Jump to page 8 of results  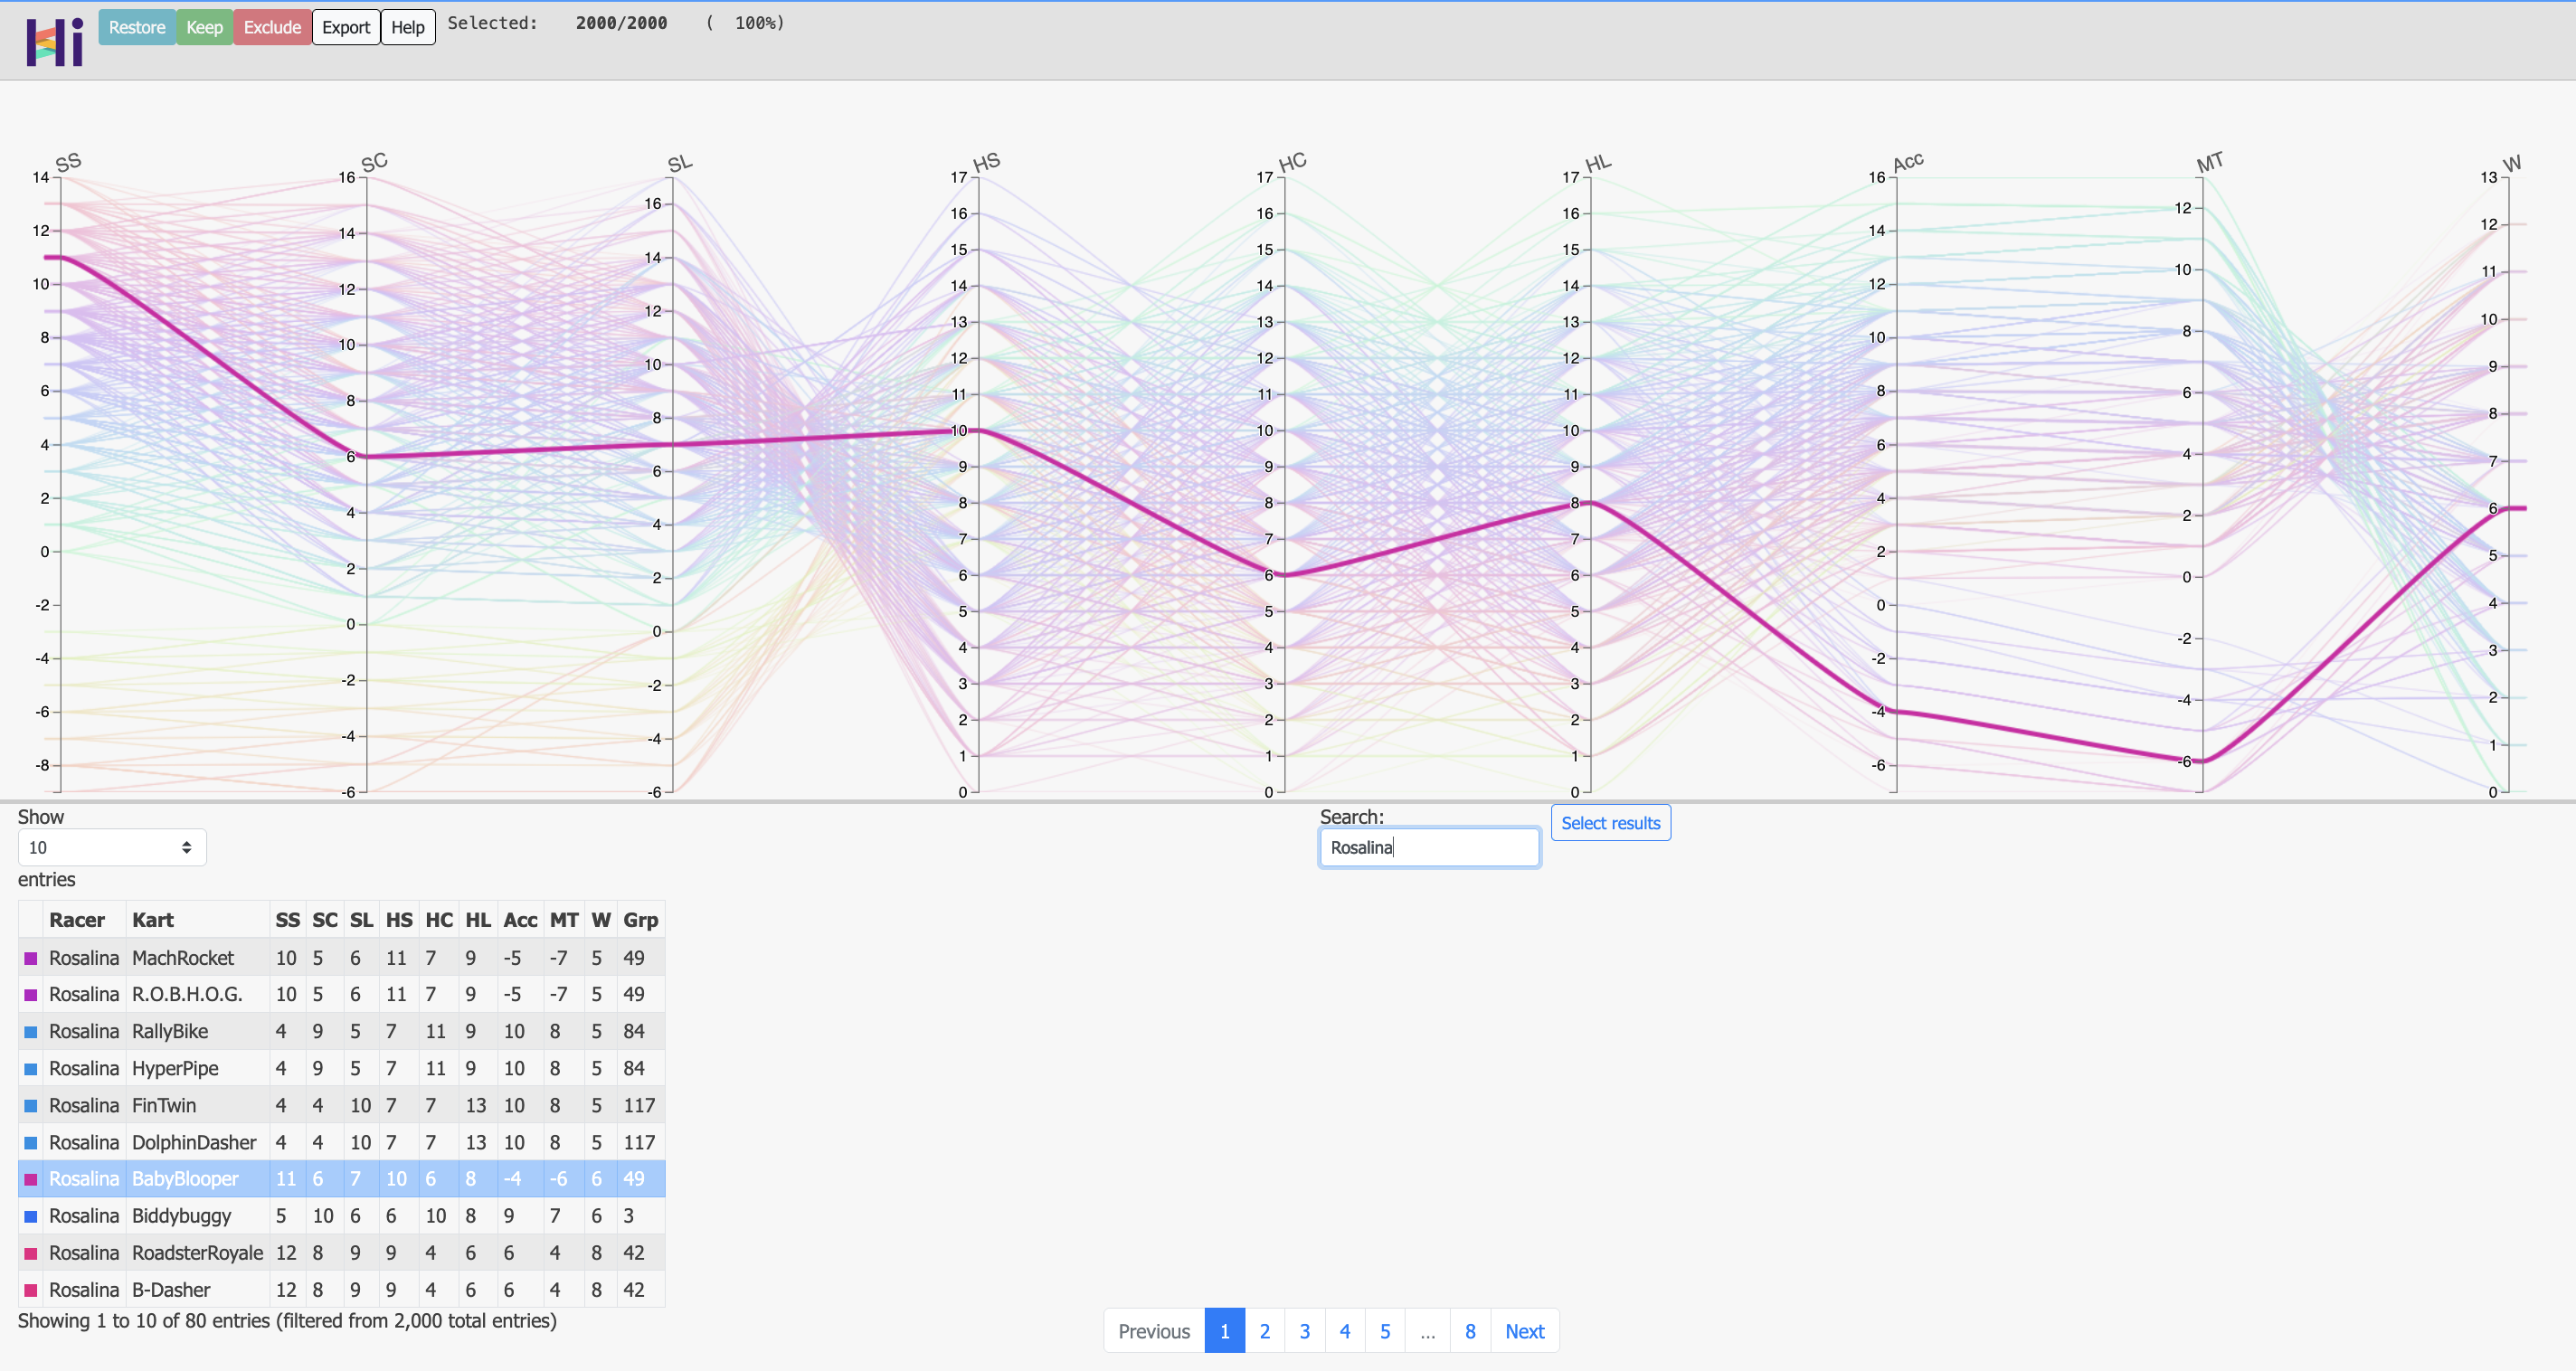coord(1470,1331)
